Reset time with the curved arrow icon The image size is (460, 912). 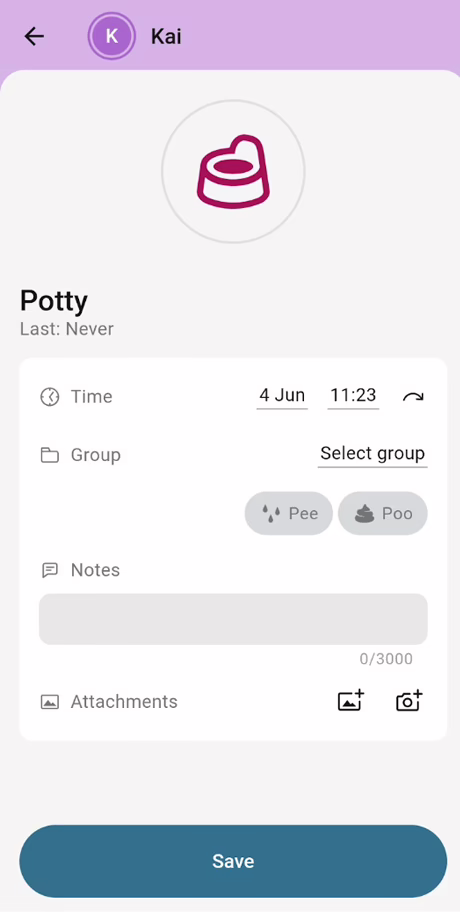[x=413, y=397]
